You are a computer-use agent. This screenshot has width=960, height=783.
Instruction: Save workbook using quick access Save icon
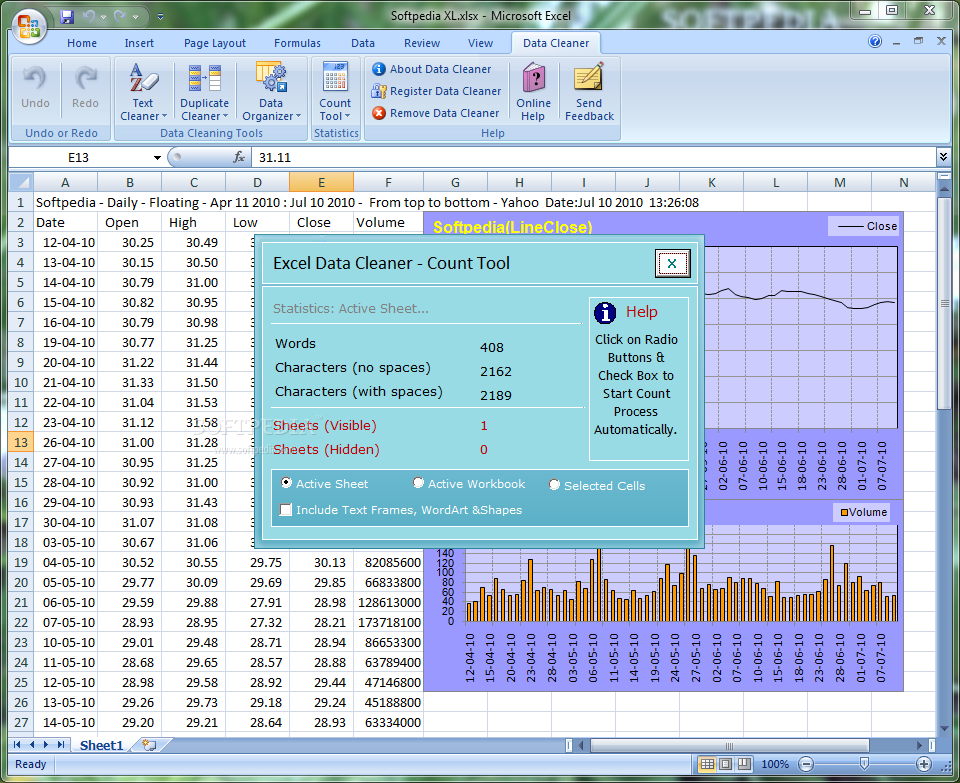coord(67,17)
